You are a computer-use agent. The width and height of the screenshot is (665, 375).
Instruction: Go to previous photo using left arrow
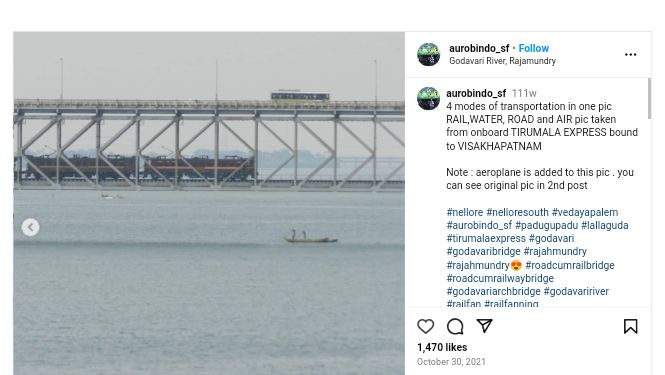(x=31, y=227)
